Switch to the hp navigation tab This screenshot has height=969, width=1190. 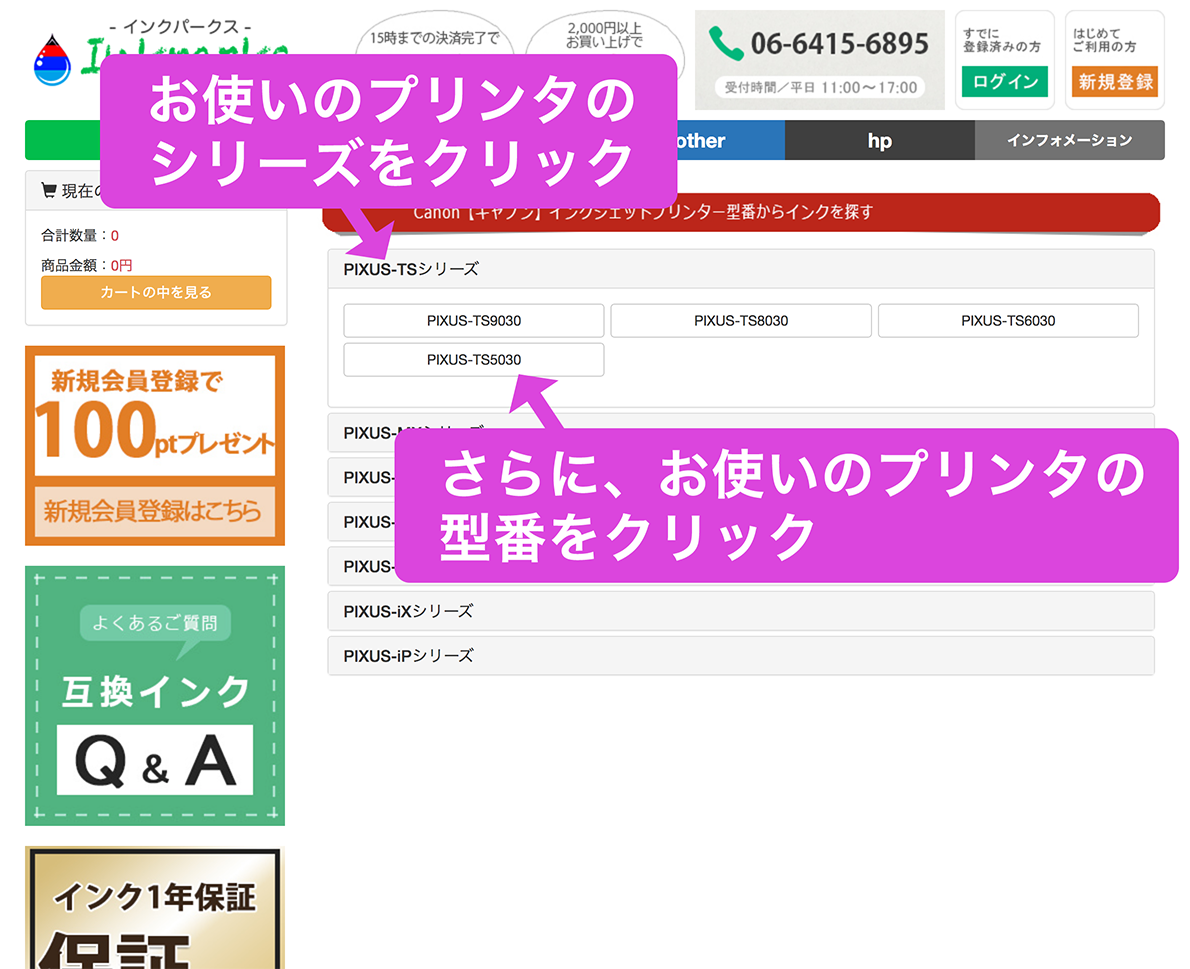coord(880,140)
